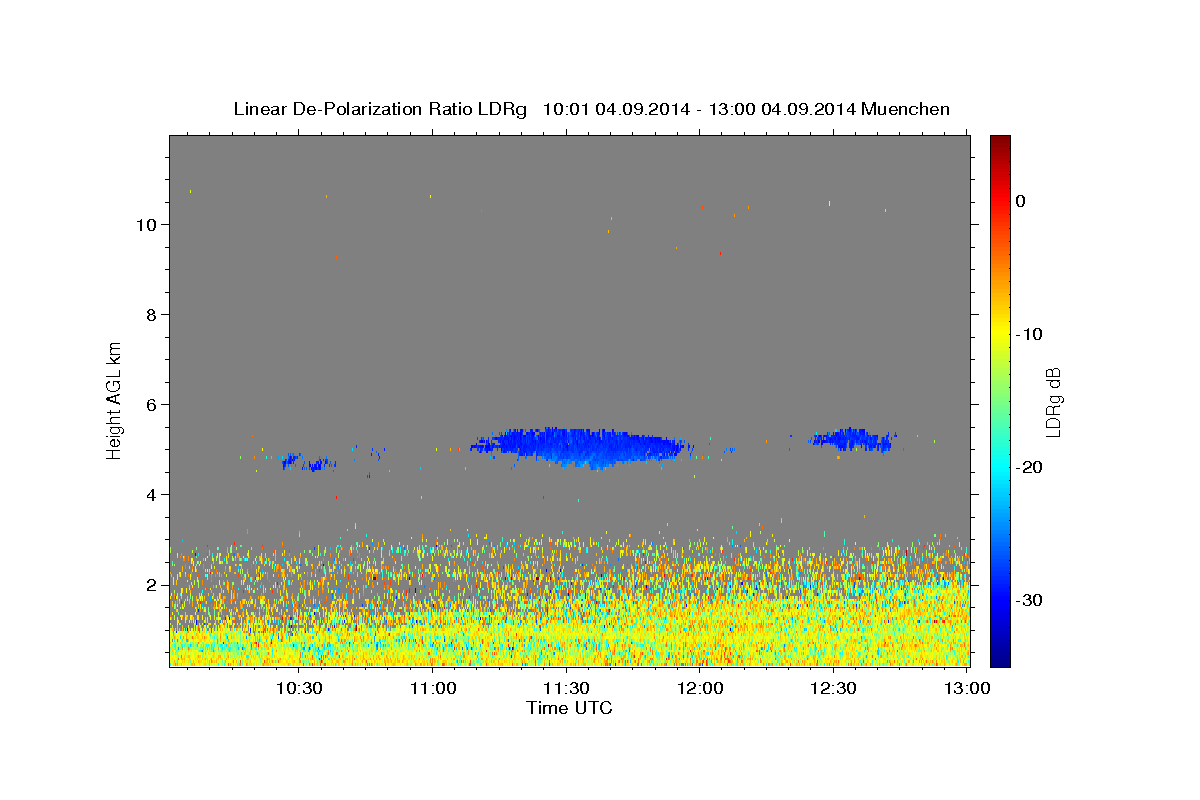Click the colorbar value '0'
Image resolution: width=1200 pixels, height=800 pixels.
pos(1020,201)
